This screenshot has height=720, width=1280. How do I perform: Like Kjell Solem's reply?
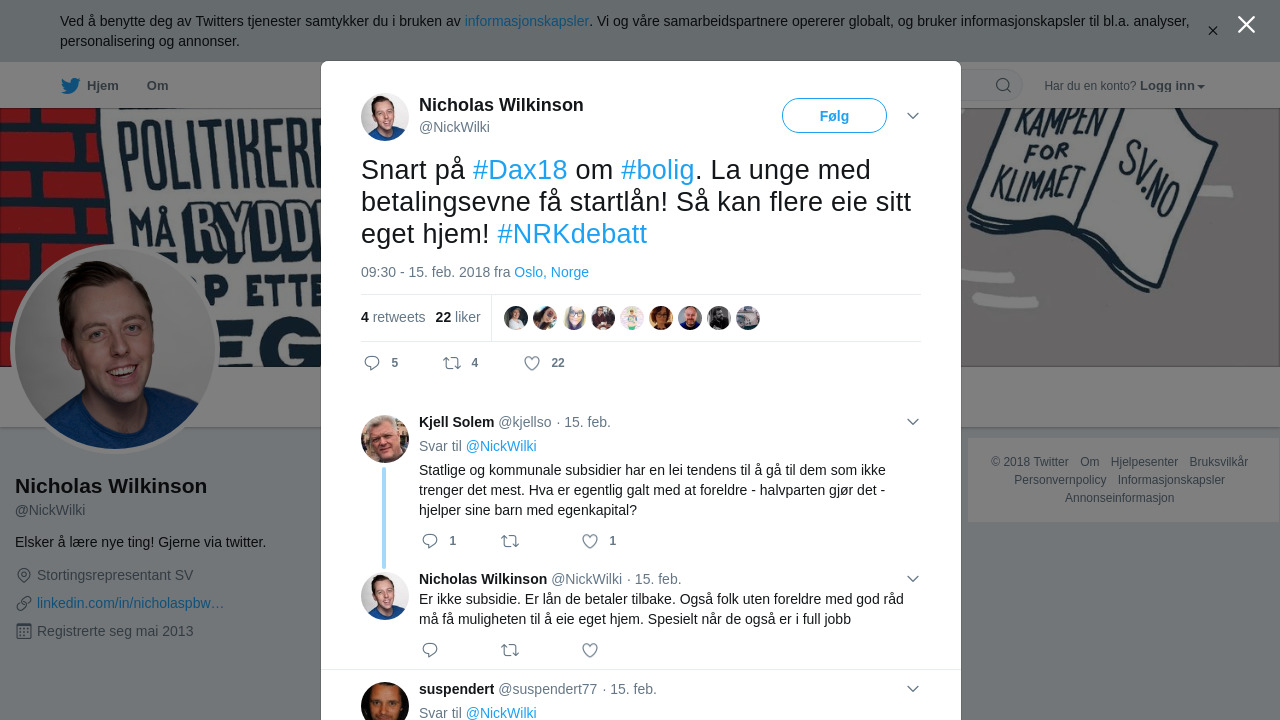[590, 541]
